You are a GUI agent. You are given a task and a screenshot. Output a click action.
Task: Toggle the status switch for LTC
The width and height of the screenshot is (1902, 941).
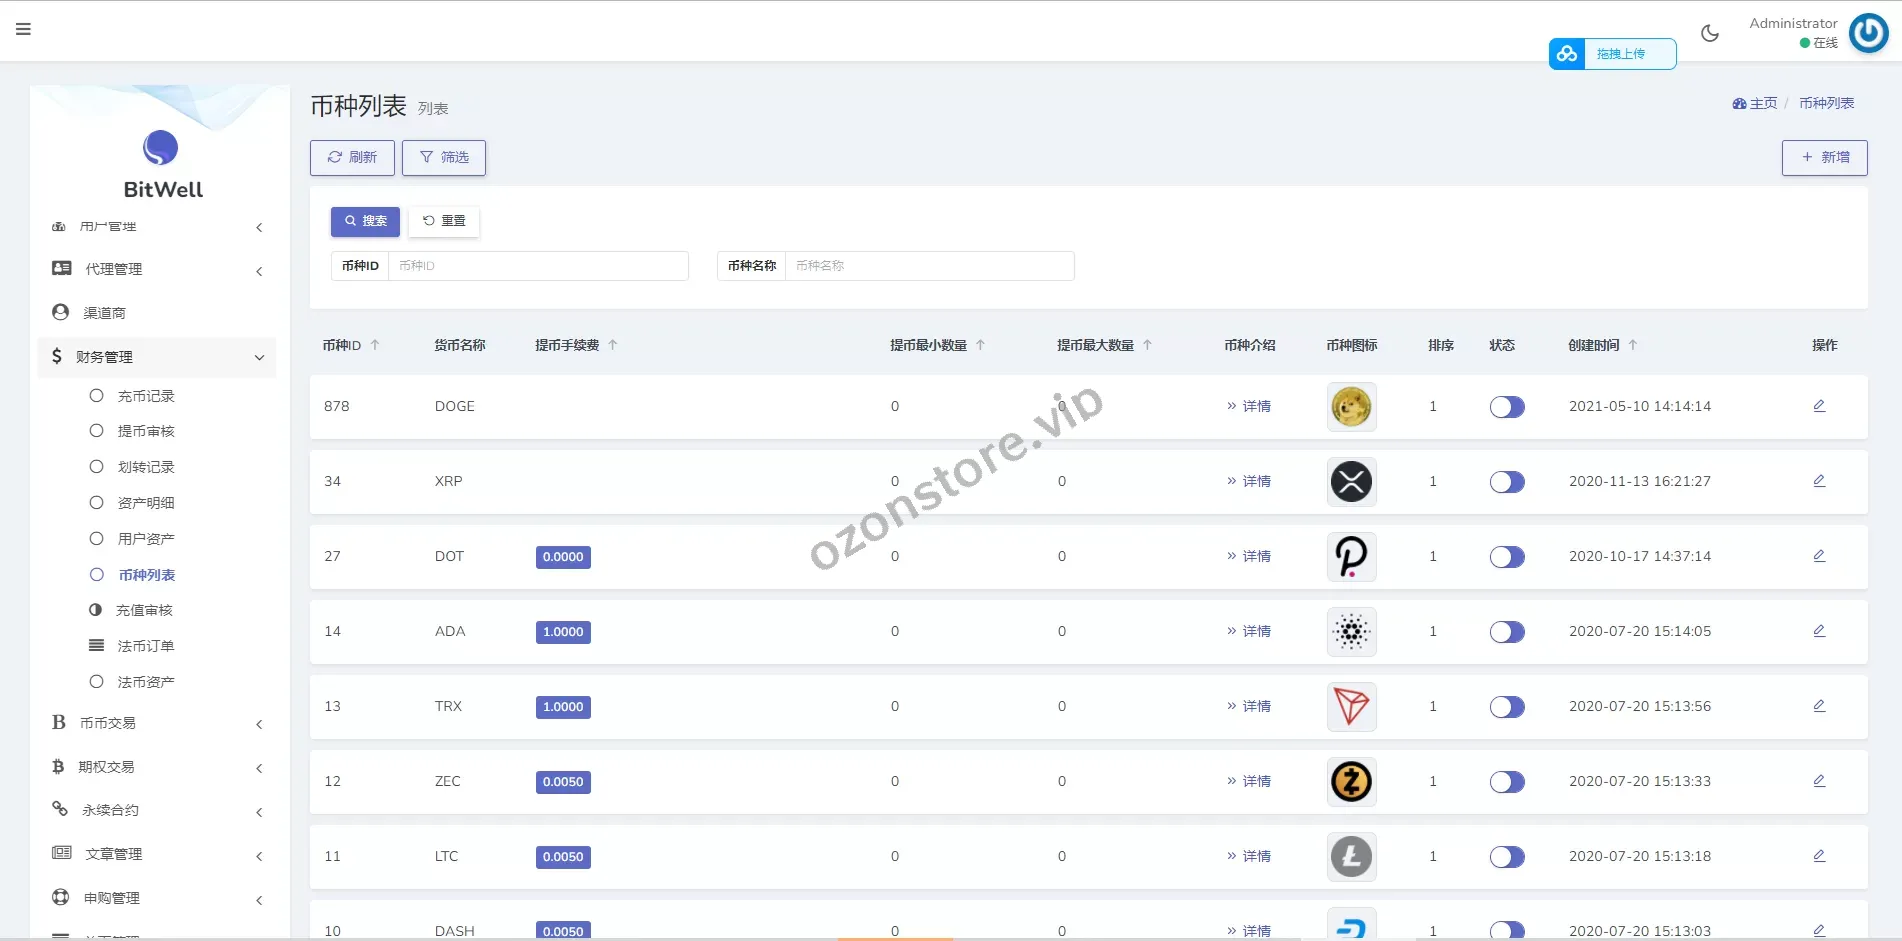click(x=1507, y=857)
